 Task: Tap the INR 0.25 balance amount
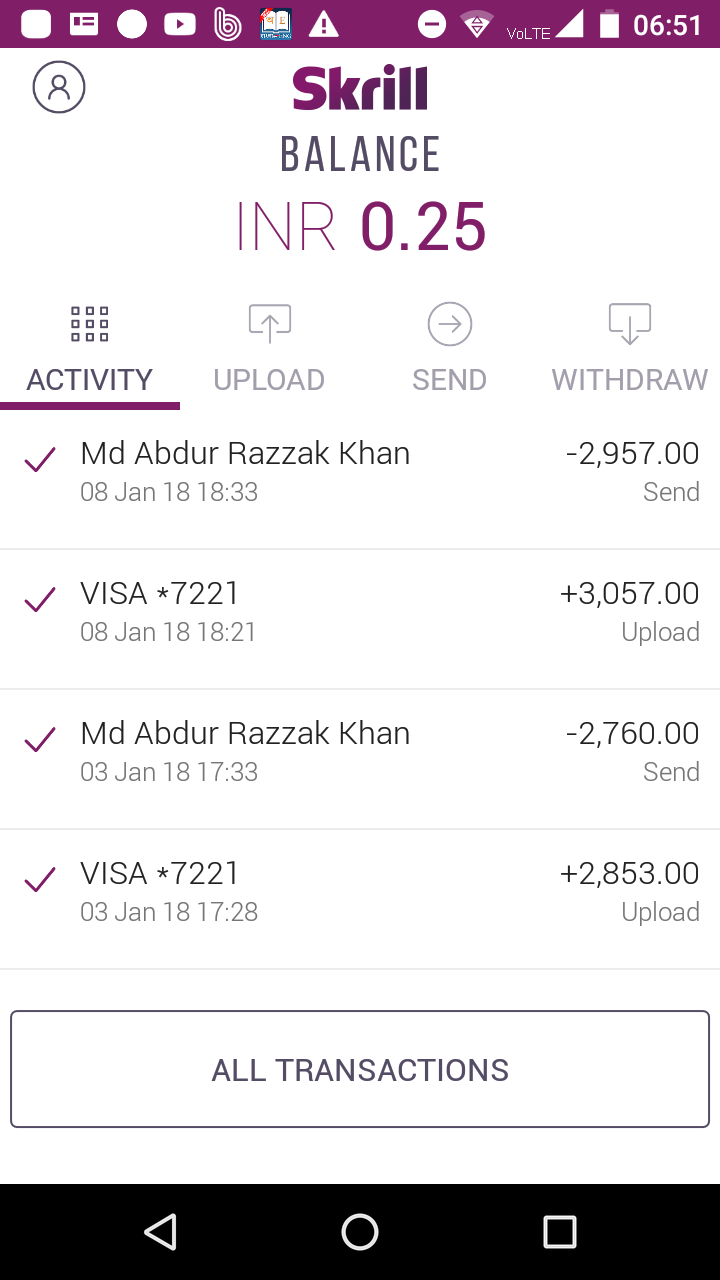360,227
